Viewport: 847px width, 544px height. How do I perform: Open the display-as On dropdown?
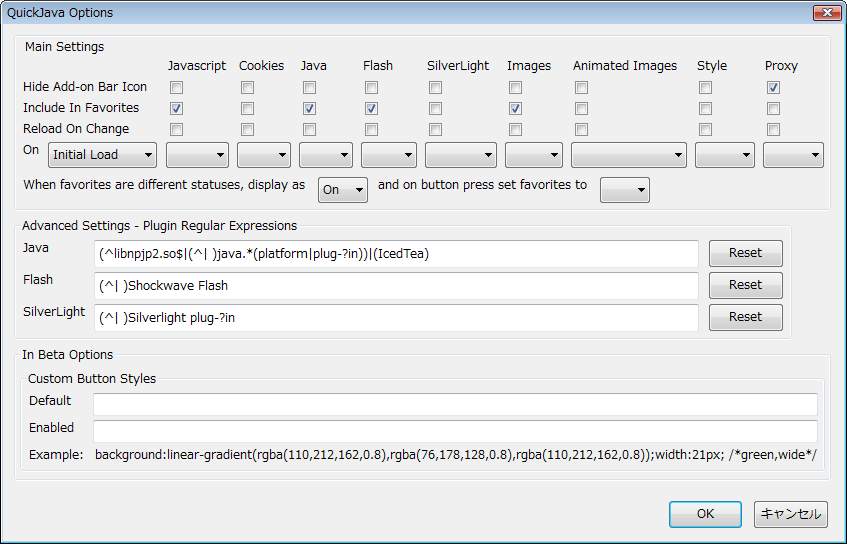point(343,190)
